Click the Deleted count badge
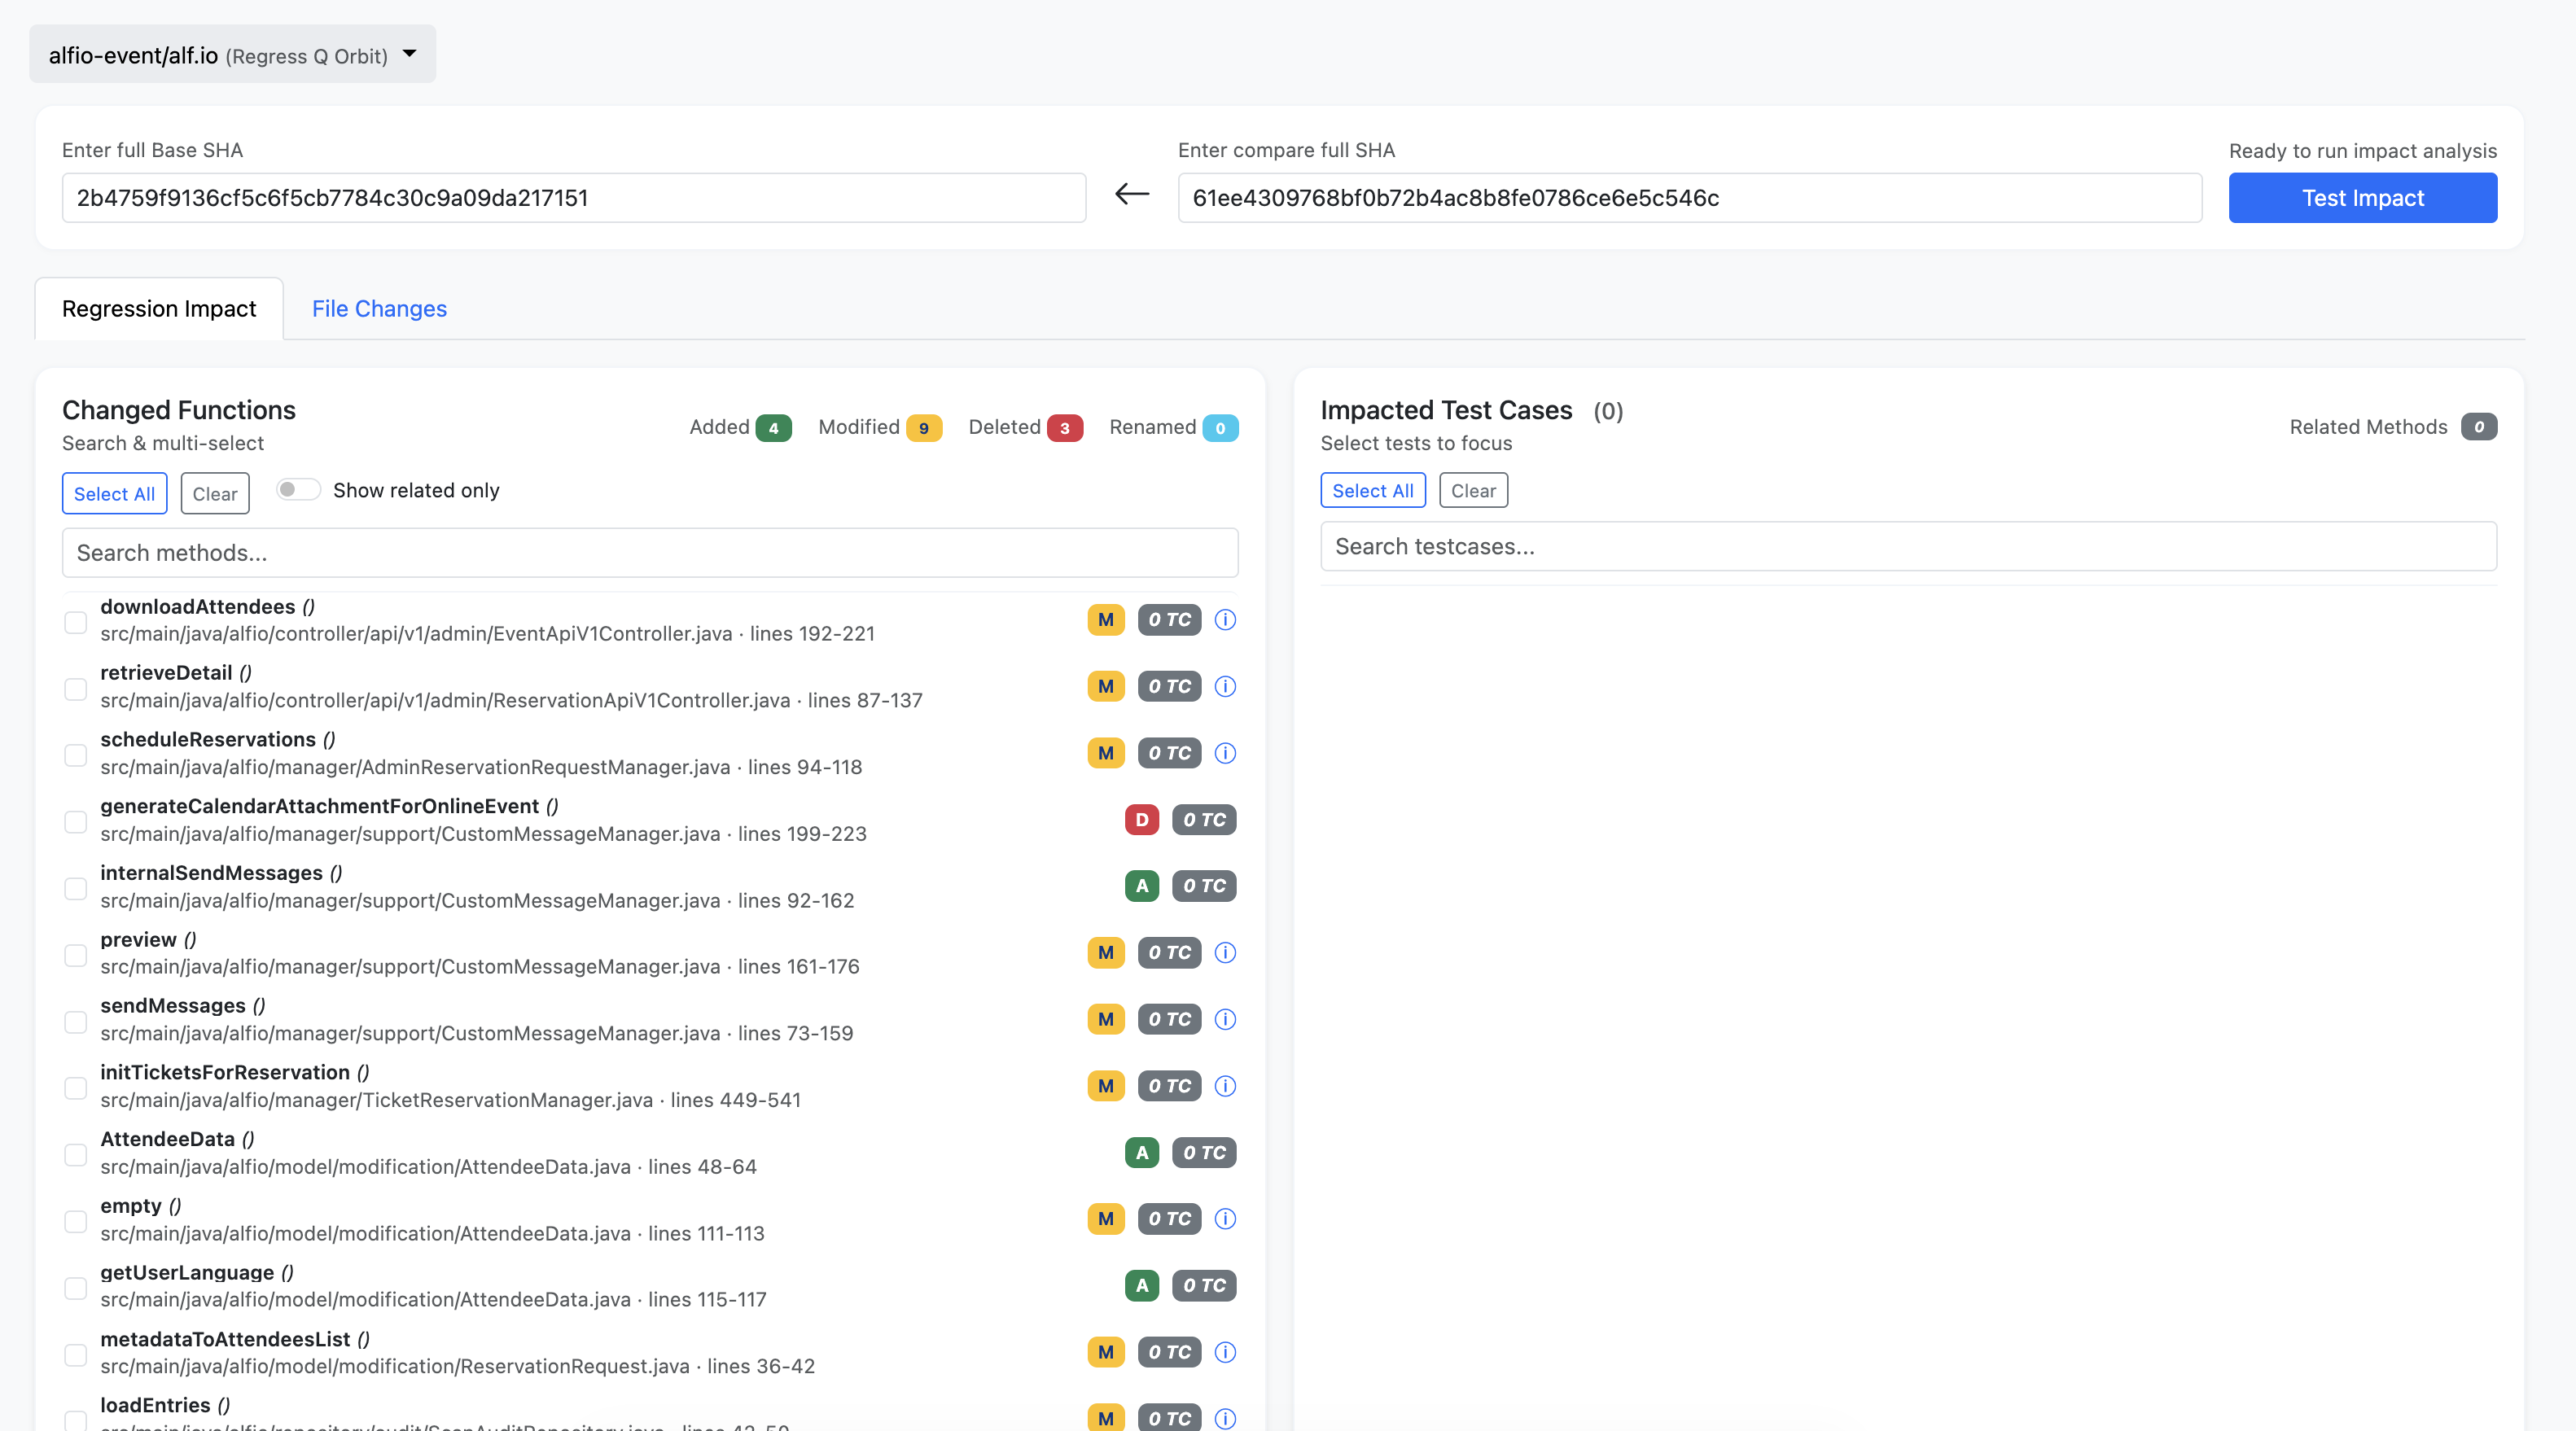The image size is (2576, 1431). (x=1064, y=428)
